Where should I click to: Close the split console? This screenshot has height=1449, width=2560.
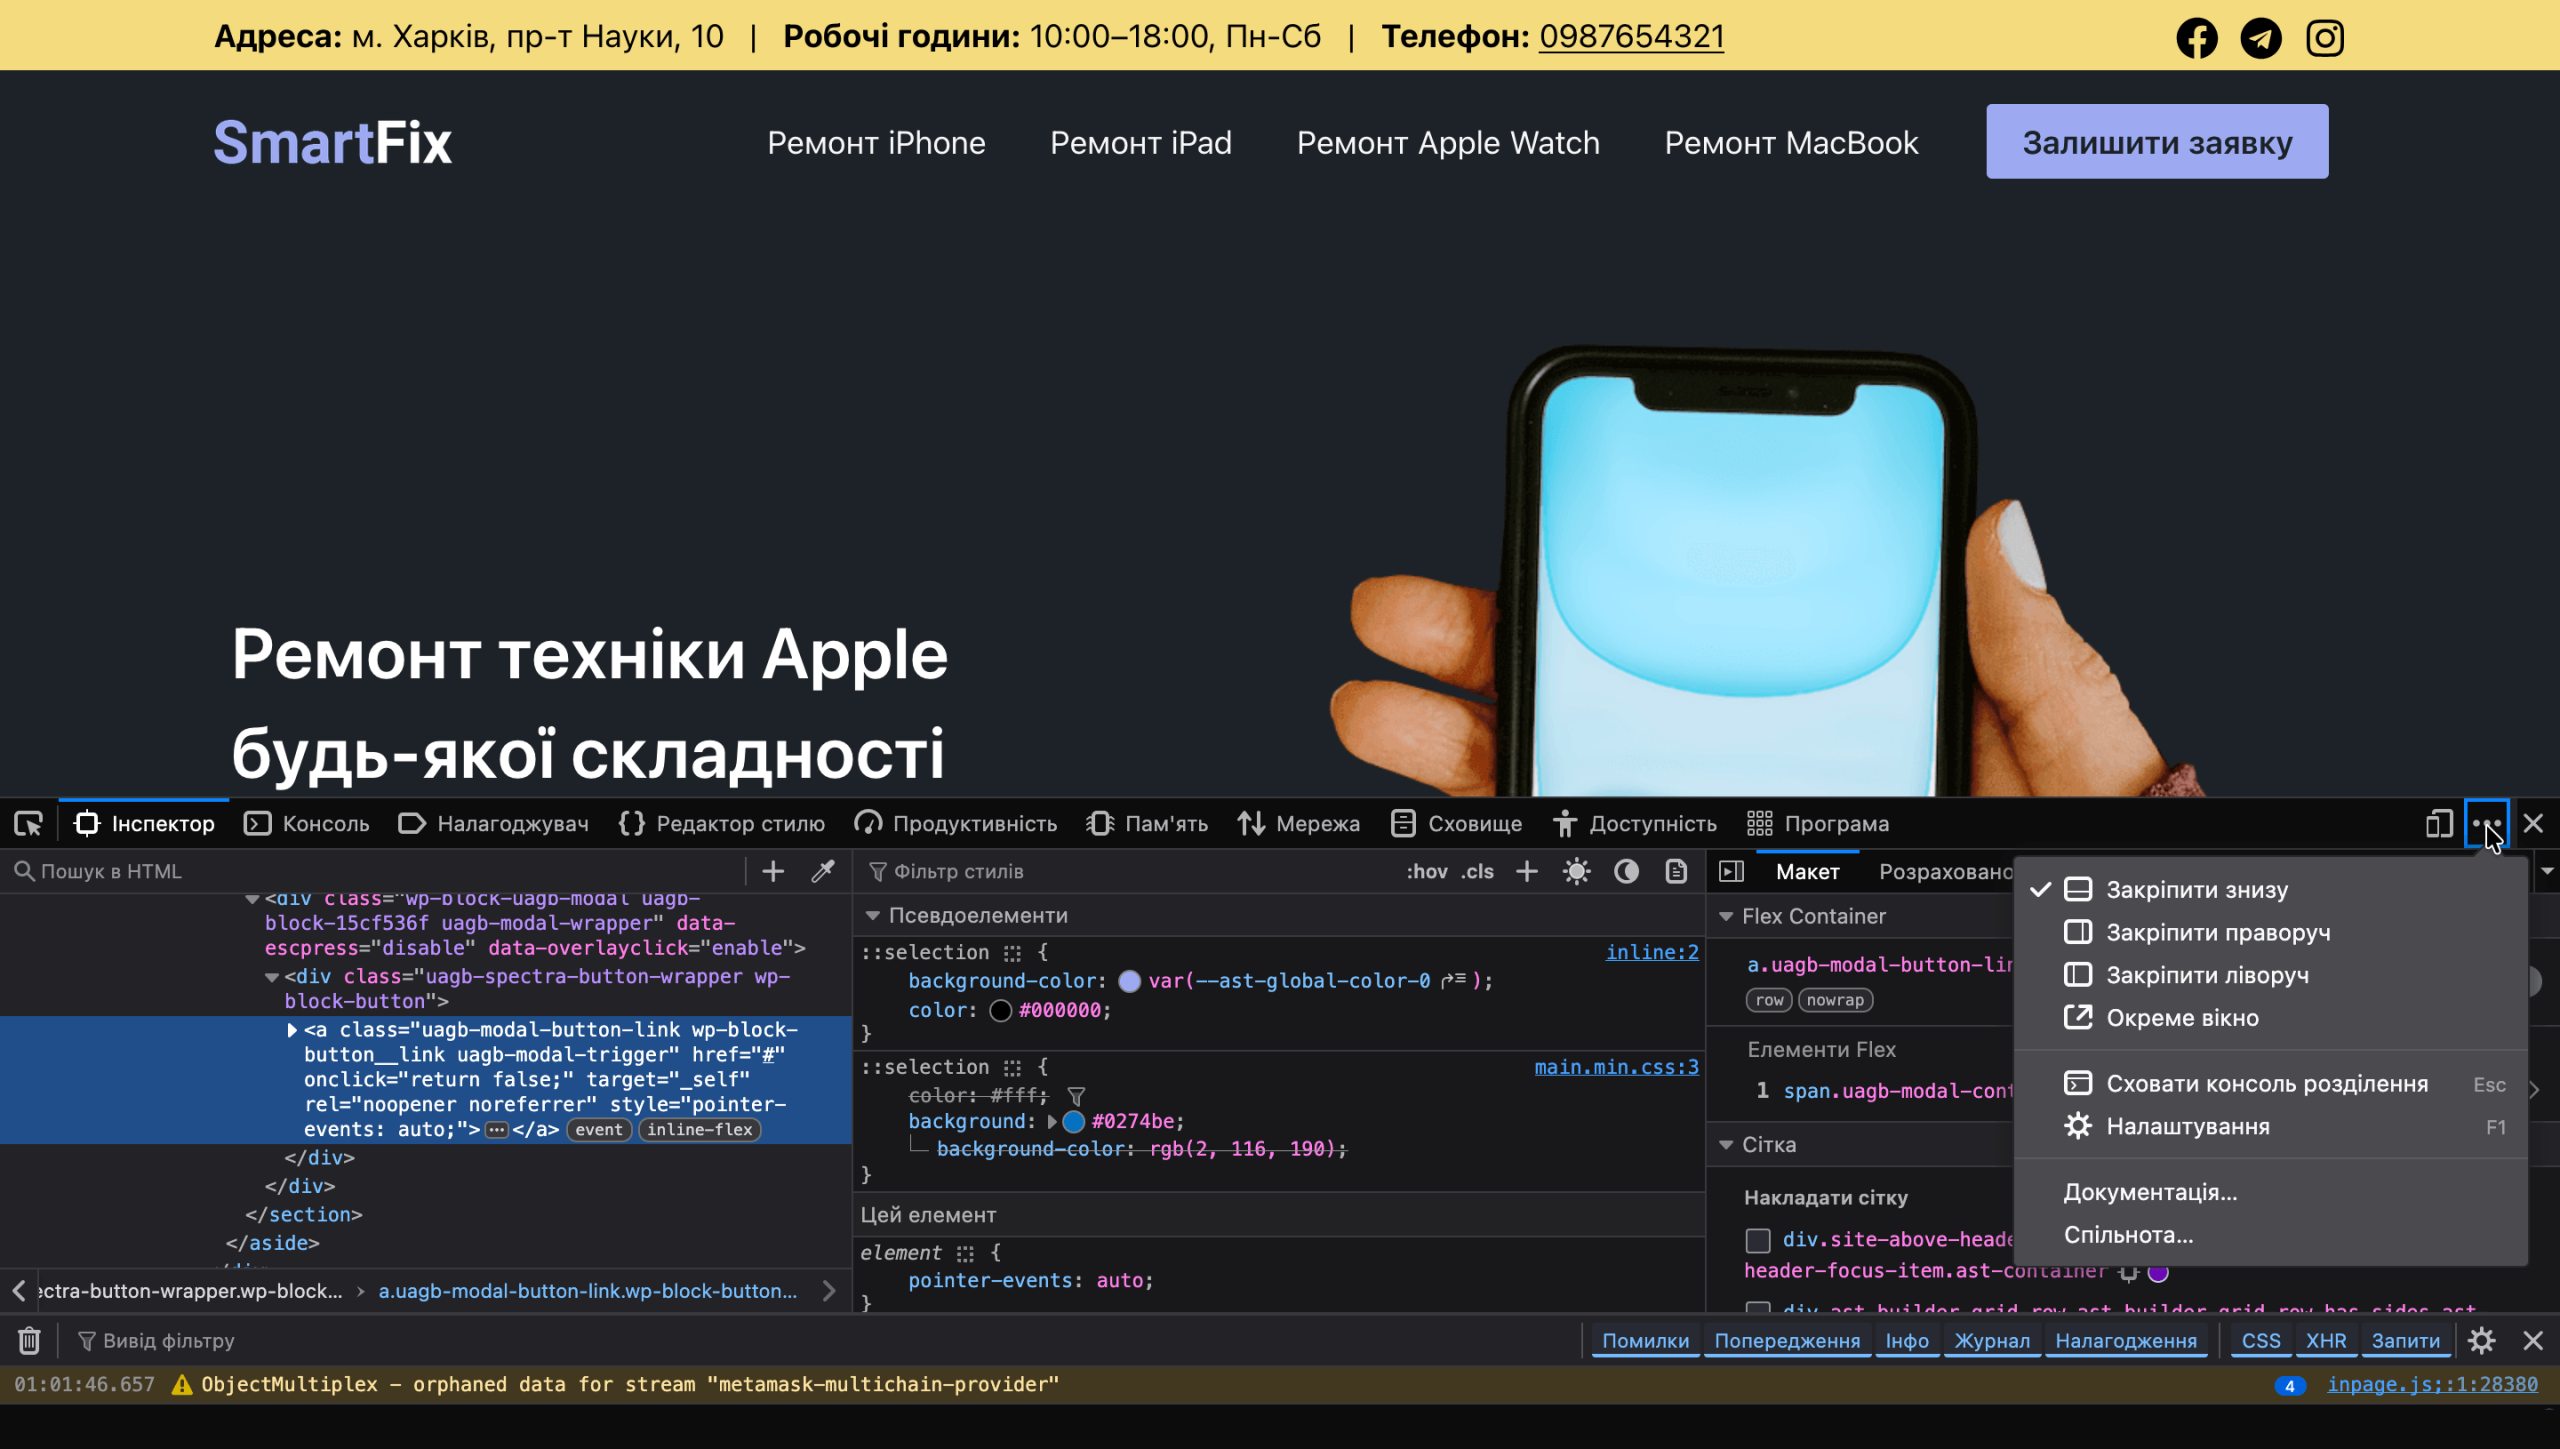[x=2532, y=1340]
